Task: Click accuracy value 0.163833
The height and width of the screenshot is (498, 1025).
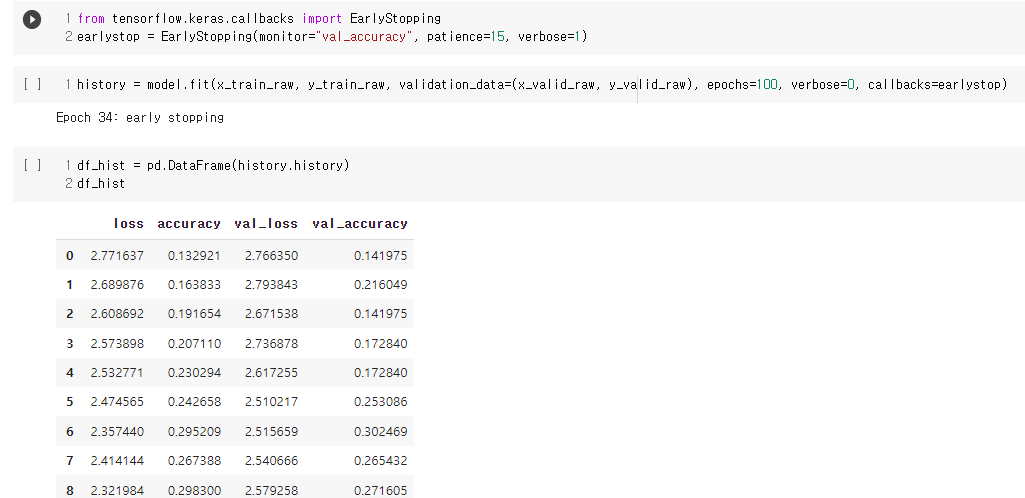Action: coord(194,285)
